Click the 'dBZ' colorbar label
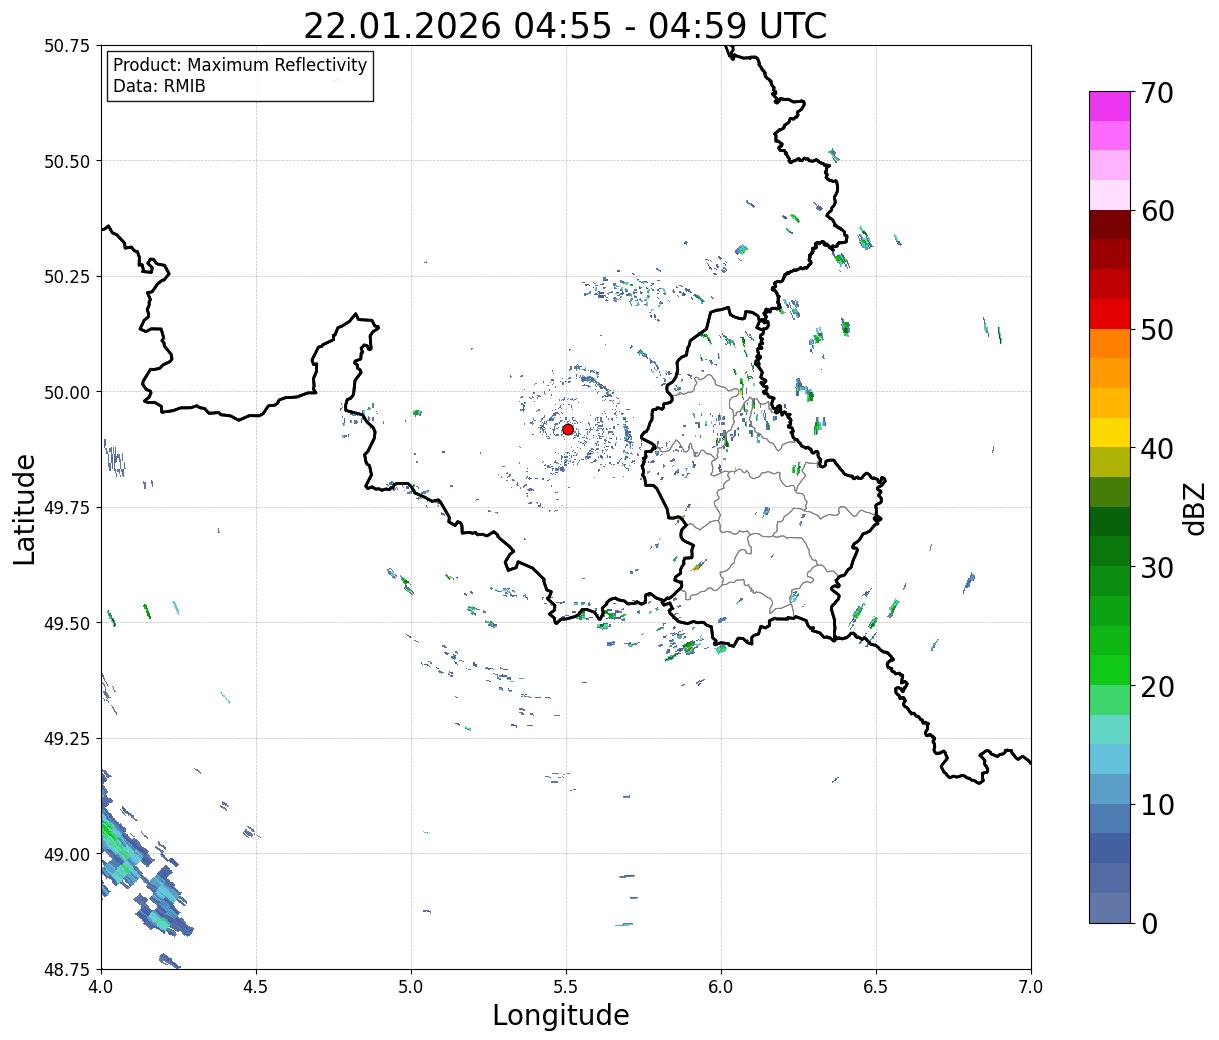The width and height of the screenshot is (1219, 1040). coord(1194,508)
